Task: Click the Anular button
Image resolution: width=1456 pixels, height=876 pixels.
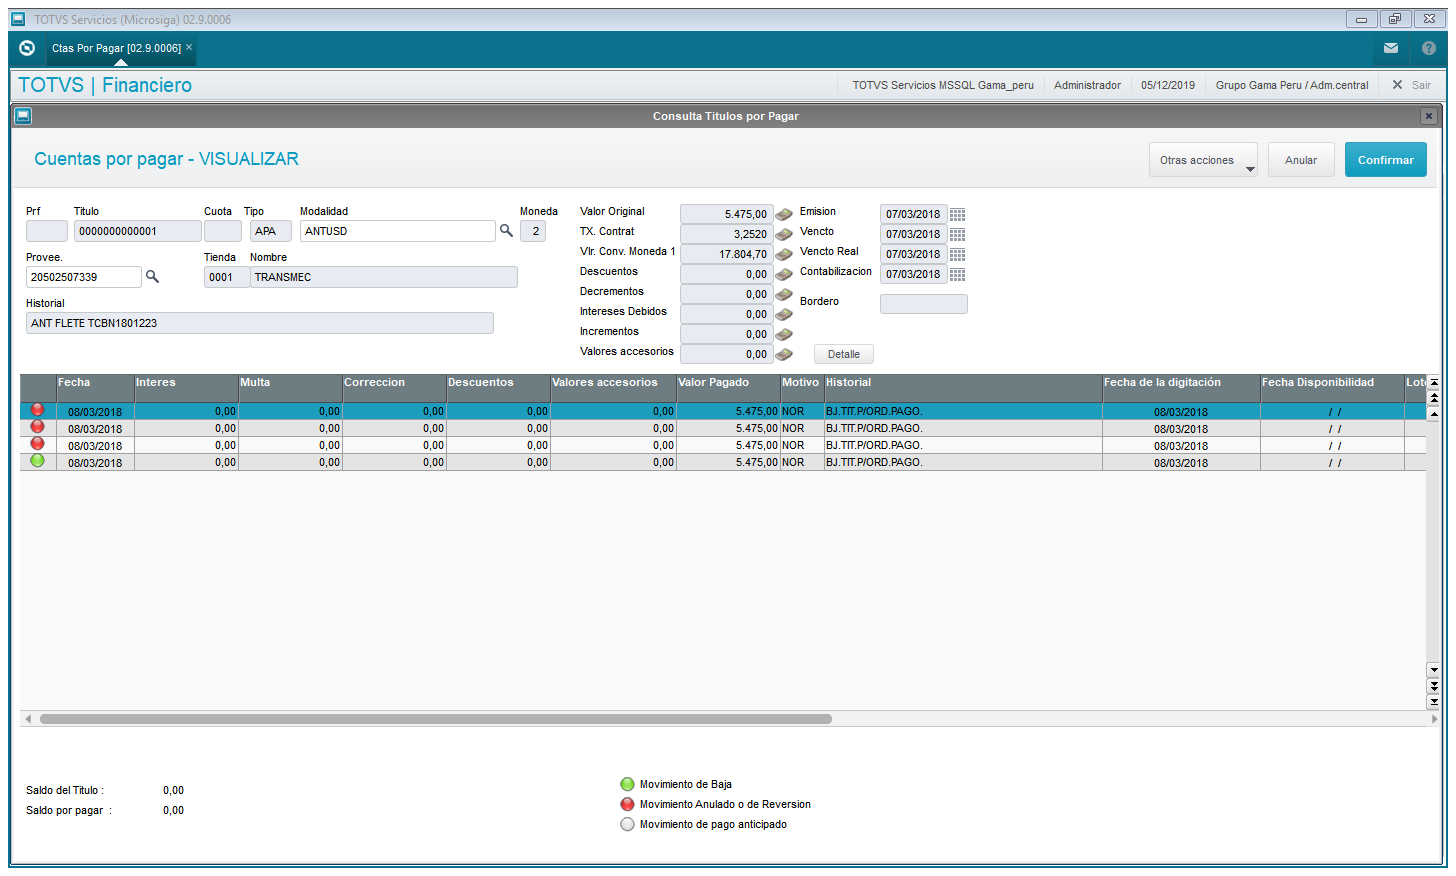Action: point(1301,160)
